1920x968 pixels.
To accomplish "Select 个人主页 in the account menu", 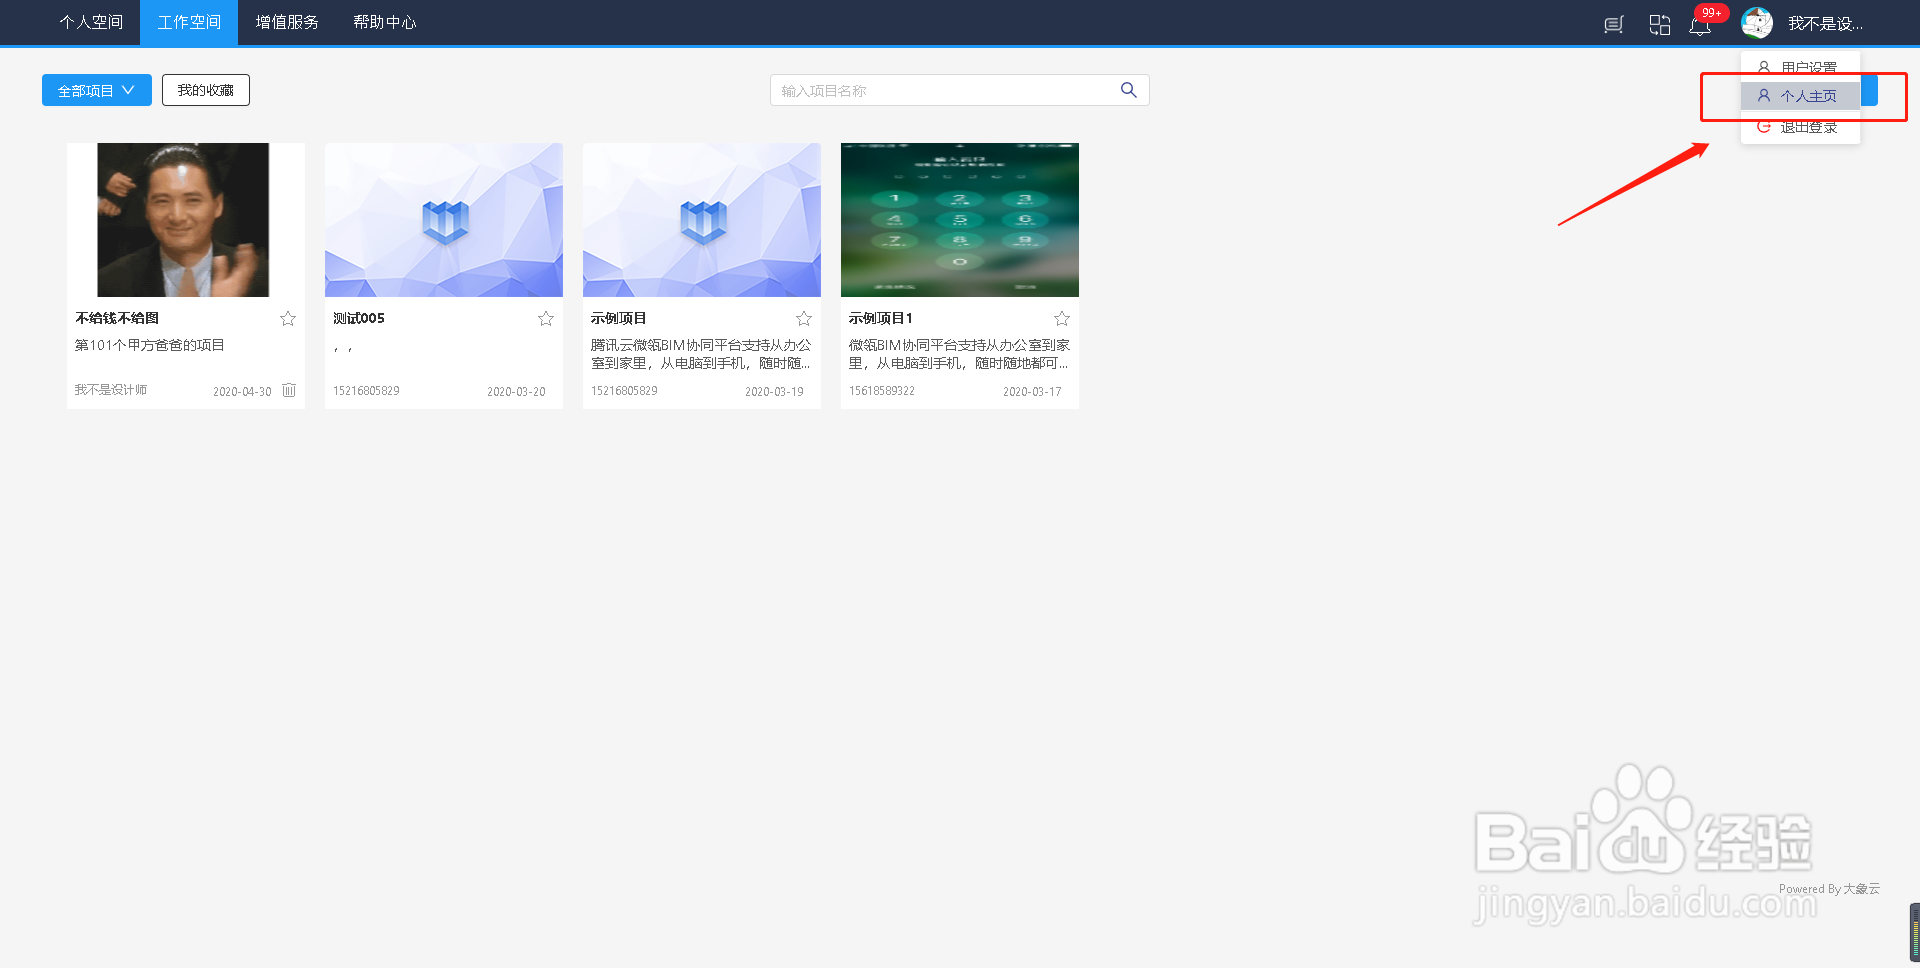I will 1808,95.
